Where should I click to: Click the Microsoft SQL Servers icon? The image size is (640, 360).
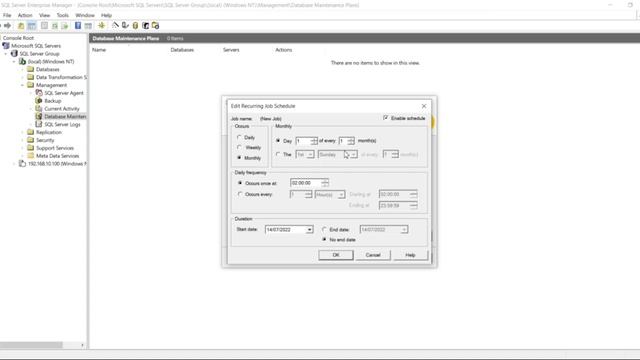[6, 46]
